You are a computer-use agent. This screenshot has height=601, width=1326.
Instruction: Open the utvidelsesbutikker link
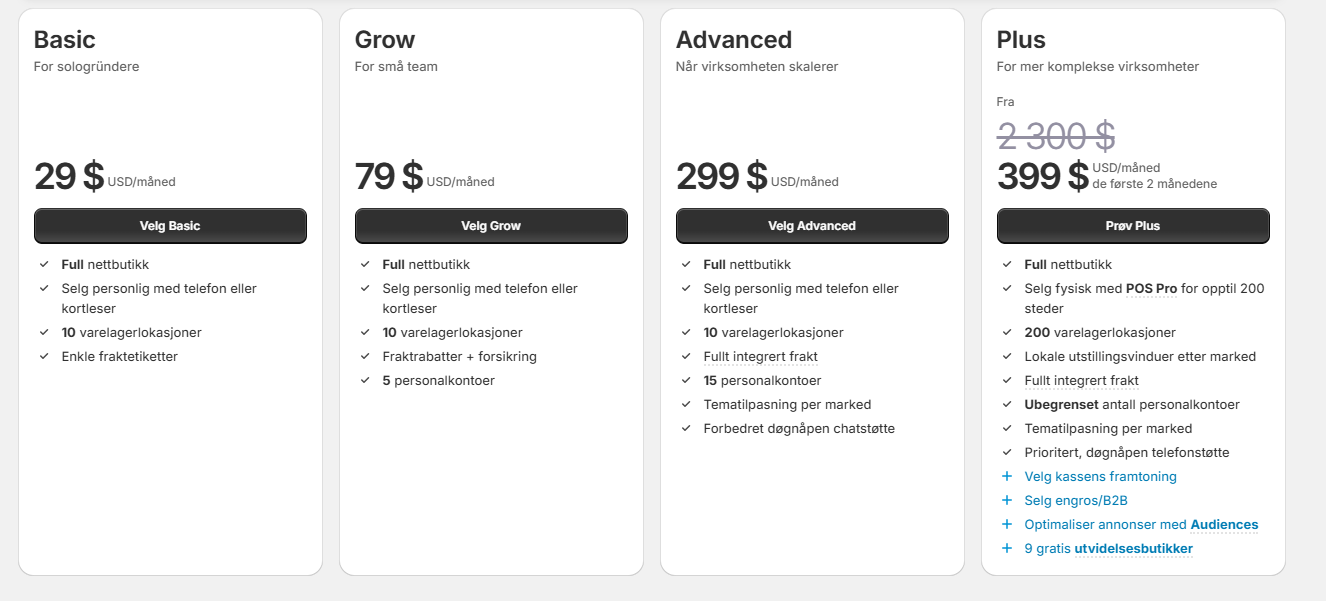coord(1133,549)
